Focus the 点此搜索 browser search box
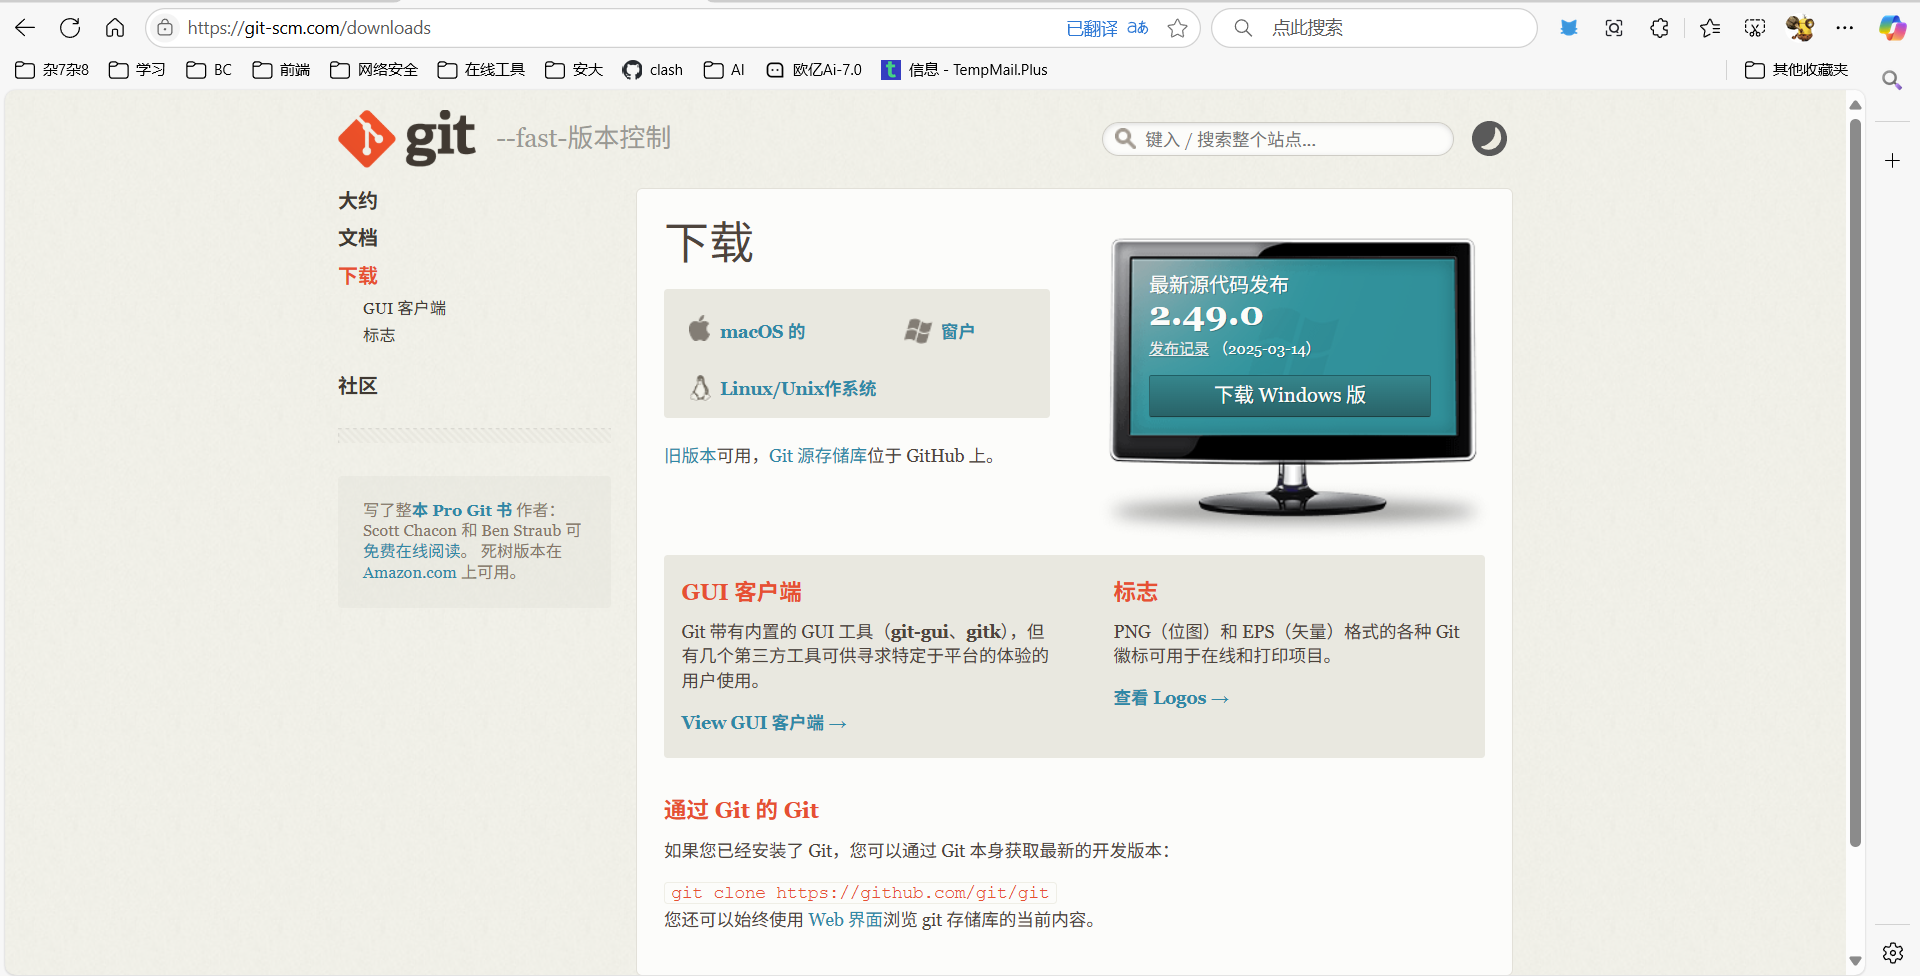This screenshot has width=1920, height=976. pyautogui.click(x=1374, y=28)
